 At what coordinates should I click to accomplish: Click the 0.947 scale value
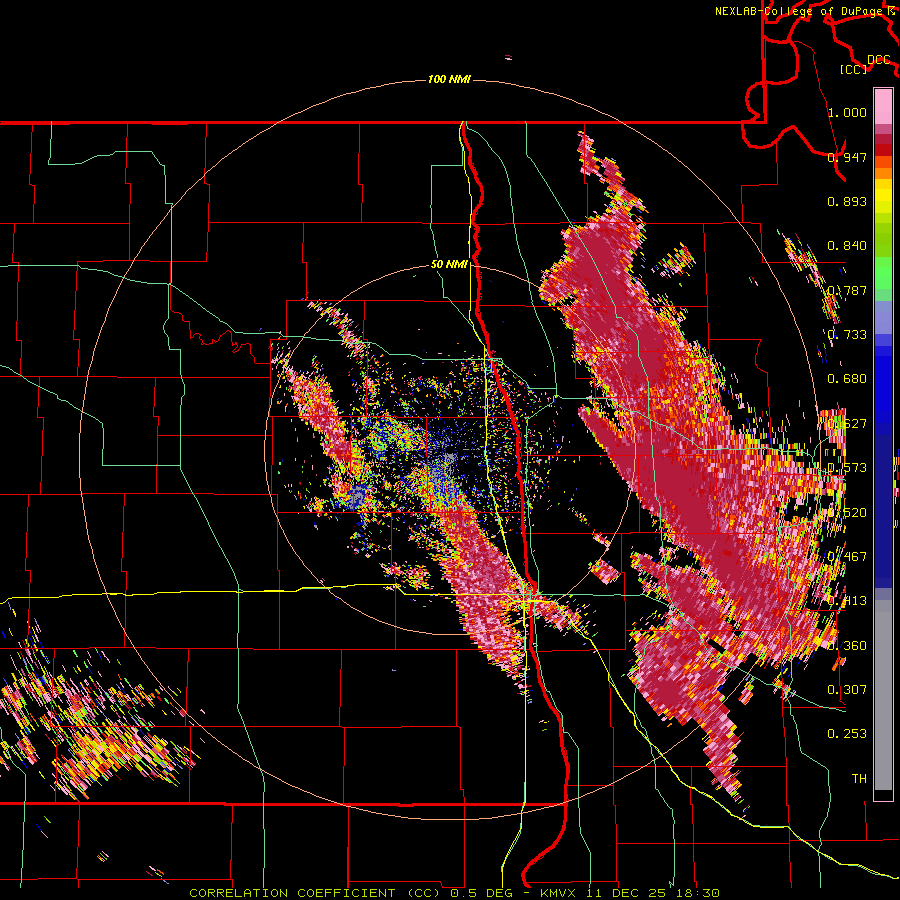[x=847, y=157]
